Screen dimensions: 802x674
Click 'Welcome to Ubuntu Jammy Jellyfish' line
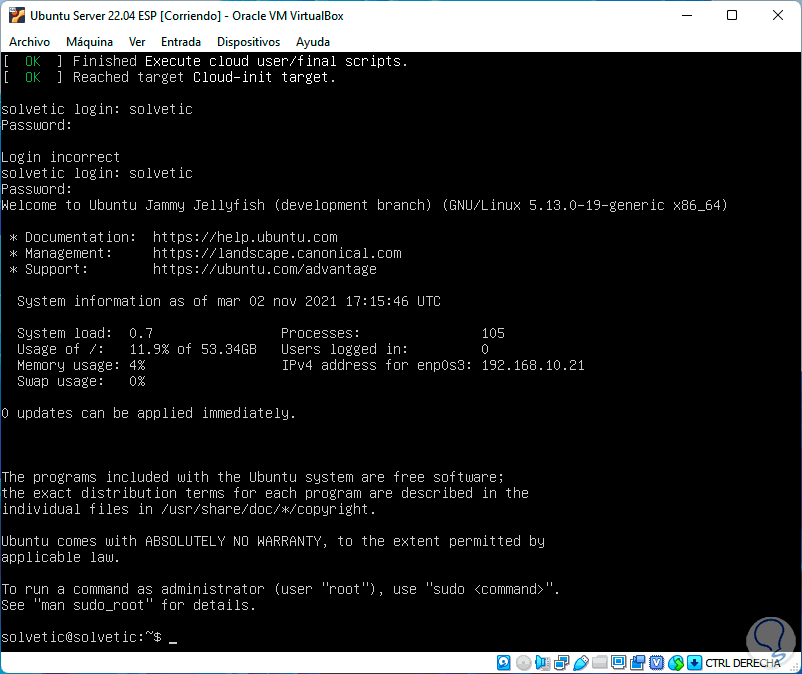tap(364, 205)
